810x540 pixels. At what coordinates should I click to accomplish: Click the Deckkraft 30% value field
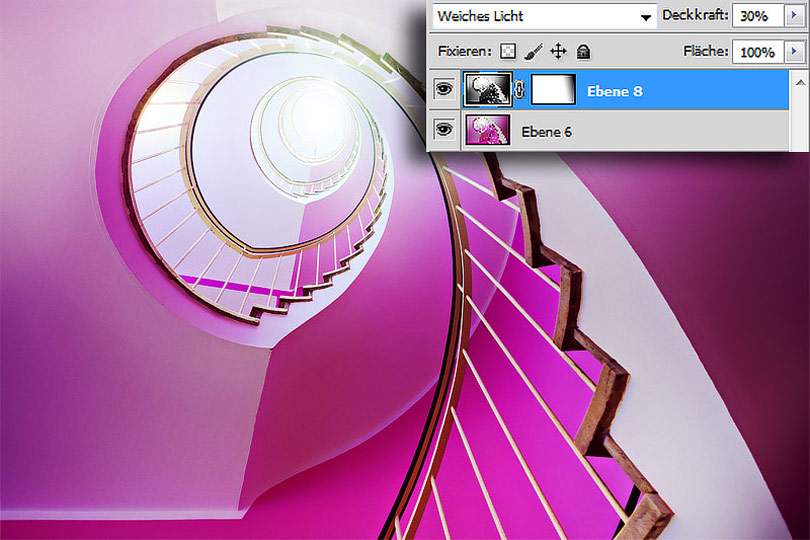click(x=758, y=16)
